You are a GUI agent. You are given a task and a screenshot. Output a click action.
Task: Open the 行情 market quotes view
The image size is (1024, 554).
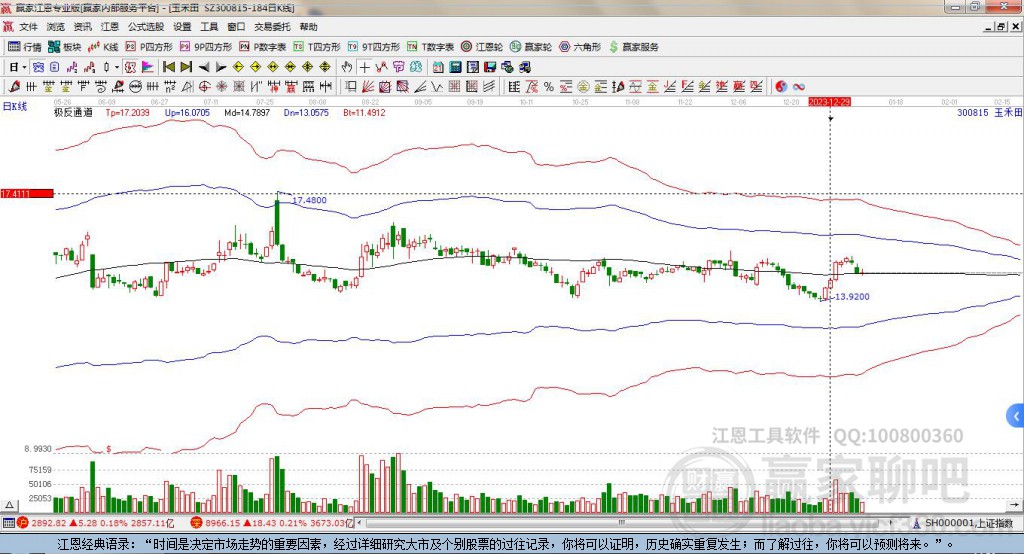(x=26, y=47)
